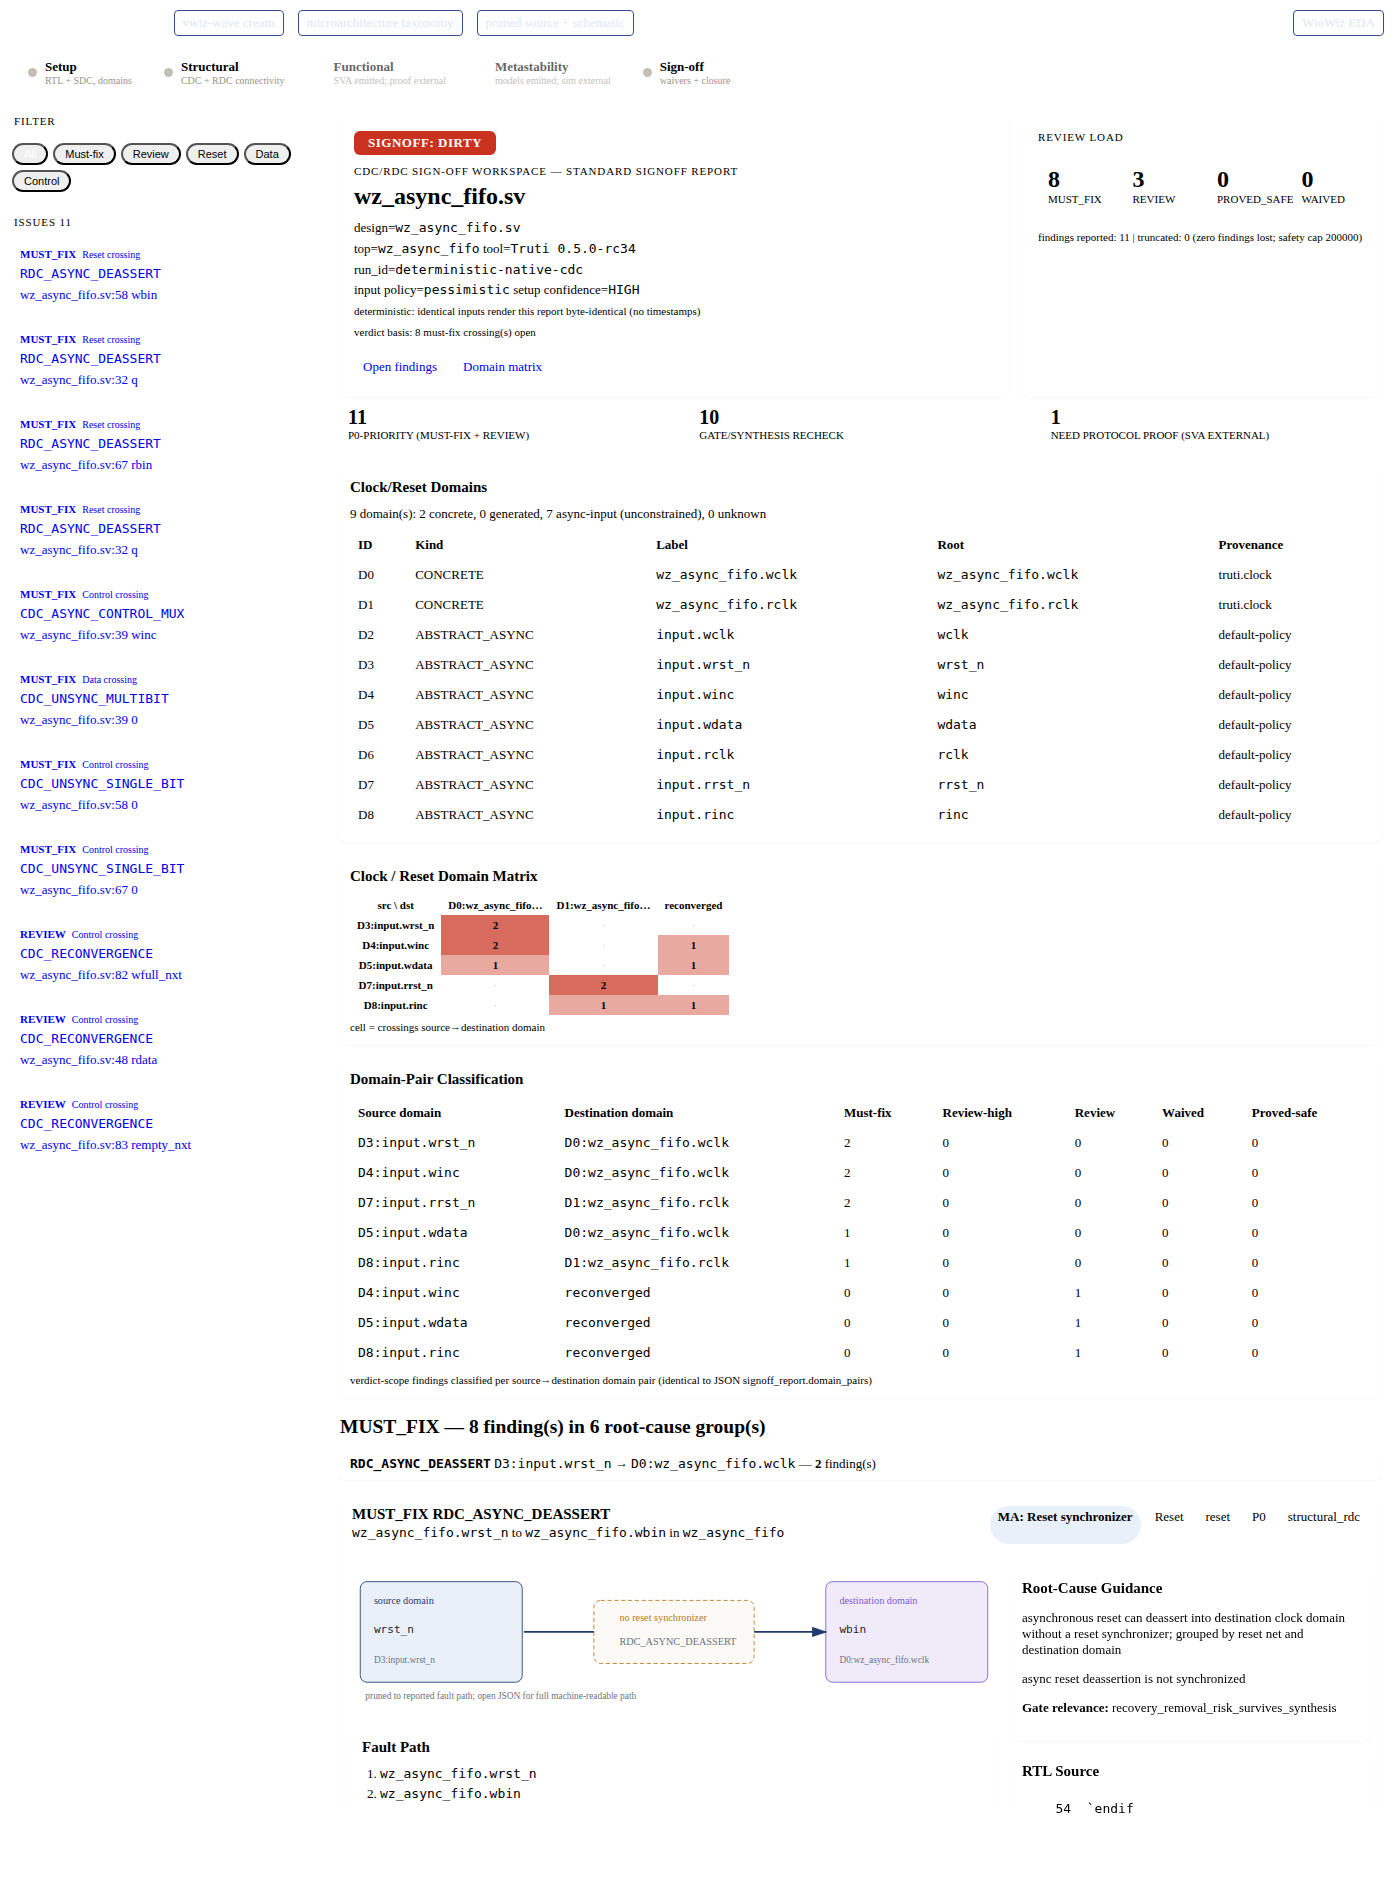Toggle the Reset filter pill in the Filter panel
Viewport: 1400px width, 1900px height.
pyautogui.click(x=212, y=154)
